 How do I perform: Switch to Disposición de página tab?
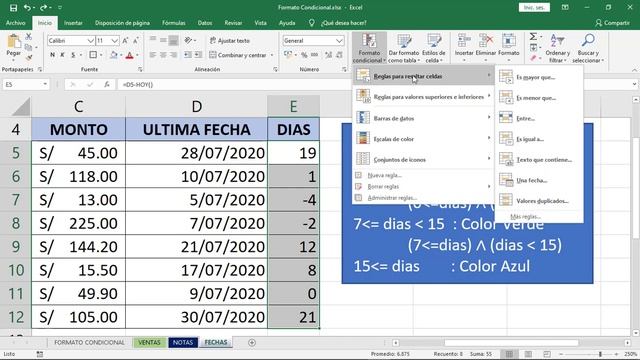click(x=122, y=23)
